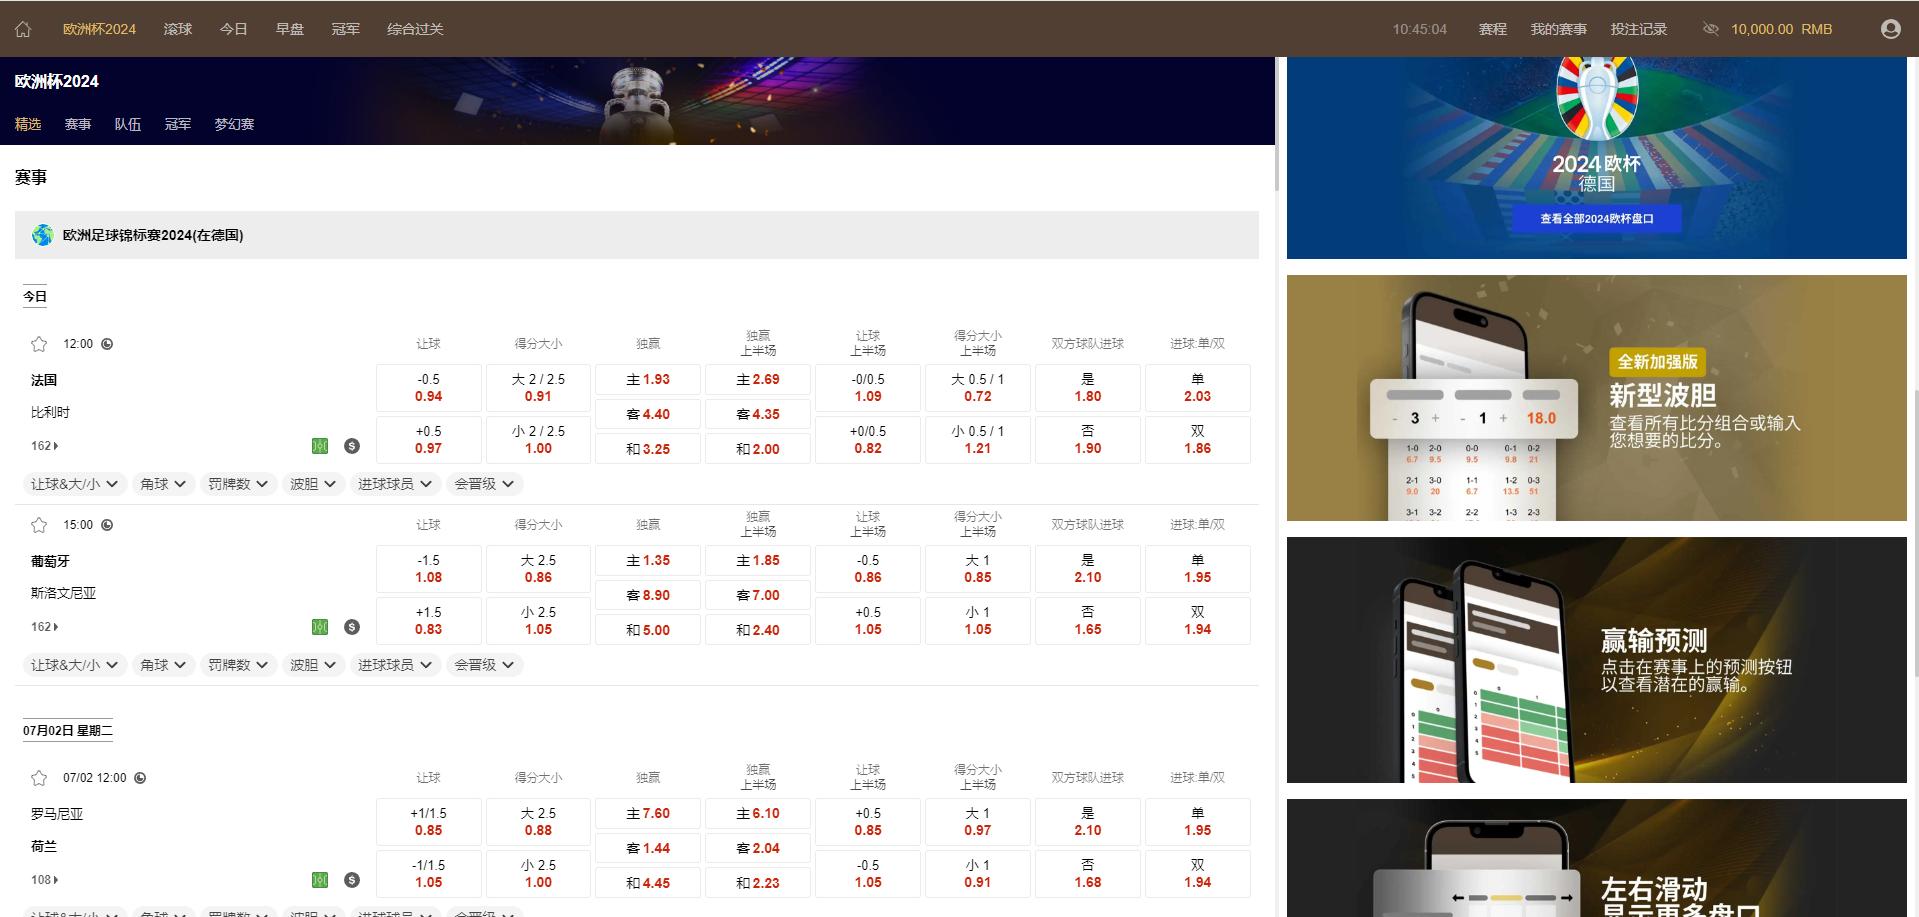Open green pitch tracker icon for France match
Screen dimensions: 1919x917
point(320,446)
